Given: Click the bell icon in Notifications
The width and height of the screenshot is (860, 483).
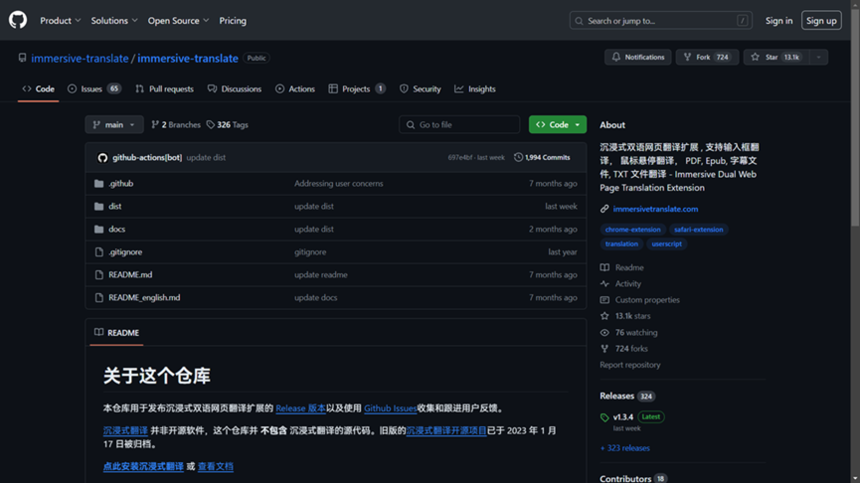Looking at the screenshot, I should point(616,57).
